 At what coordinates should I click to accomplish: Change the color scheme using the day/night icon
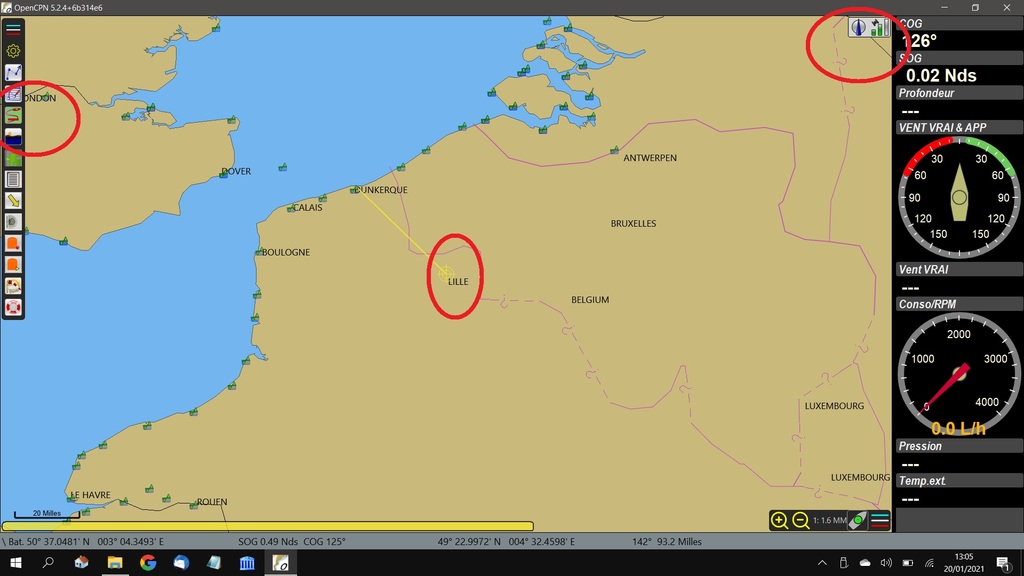(13, 136)
